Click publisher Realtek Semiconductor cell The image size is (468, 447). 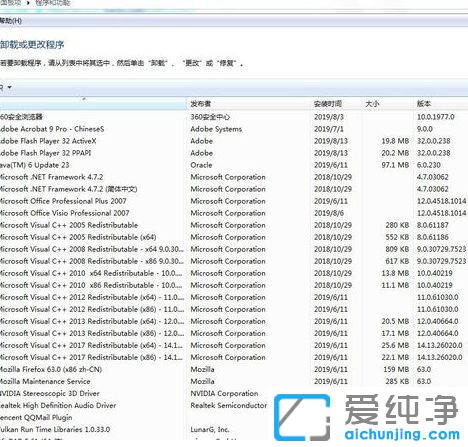click(x=229, y=405)
